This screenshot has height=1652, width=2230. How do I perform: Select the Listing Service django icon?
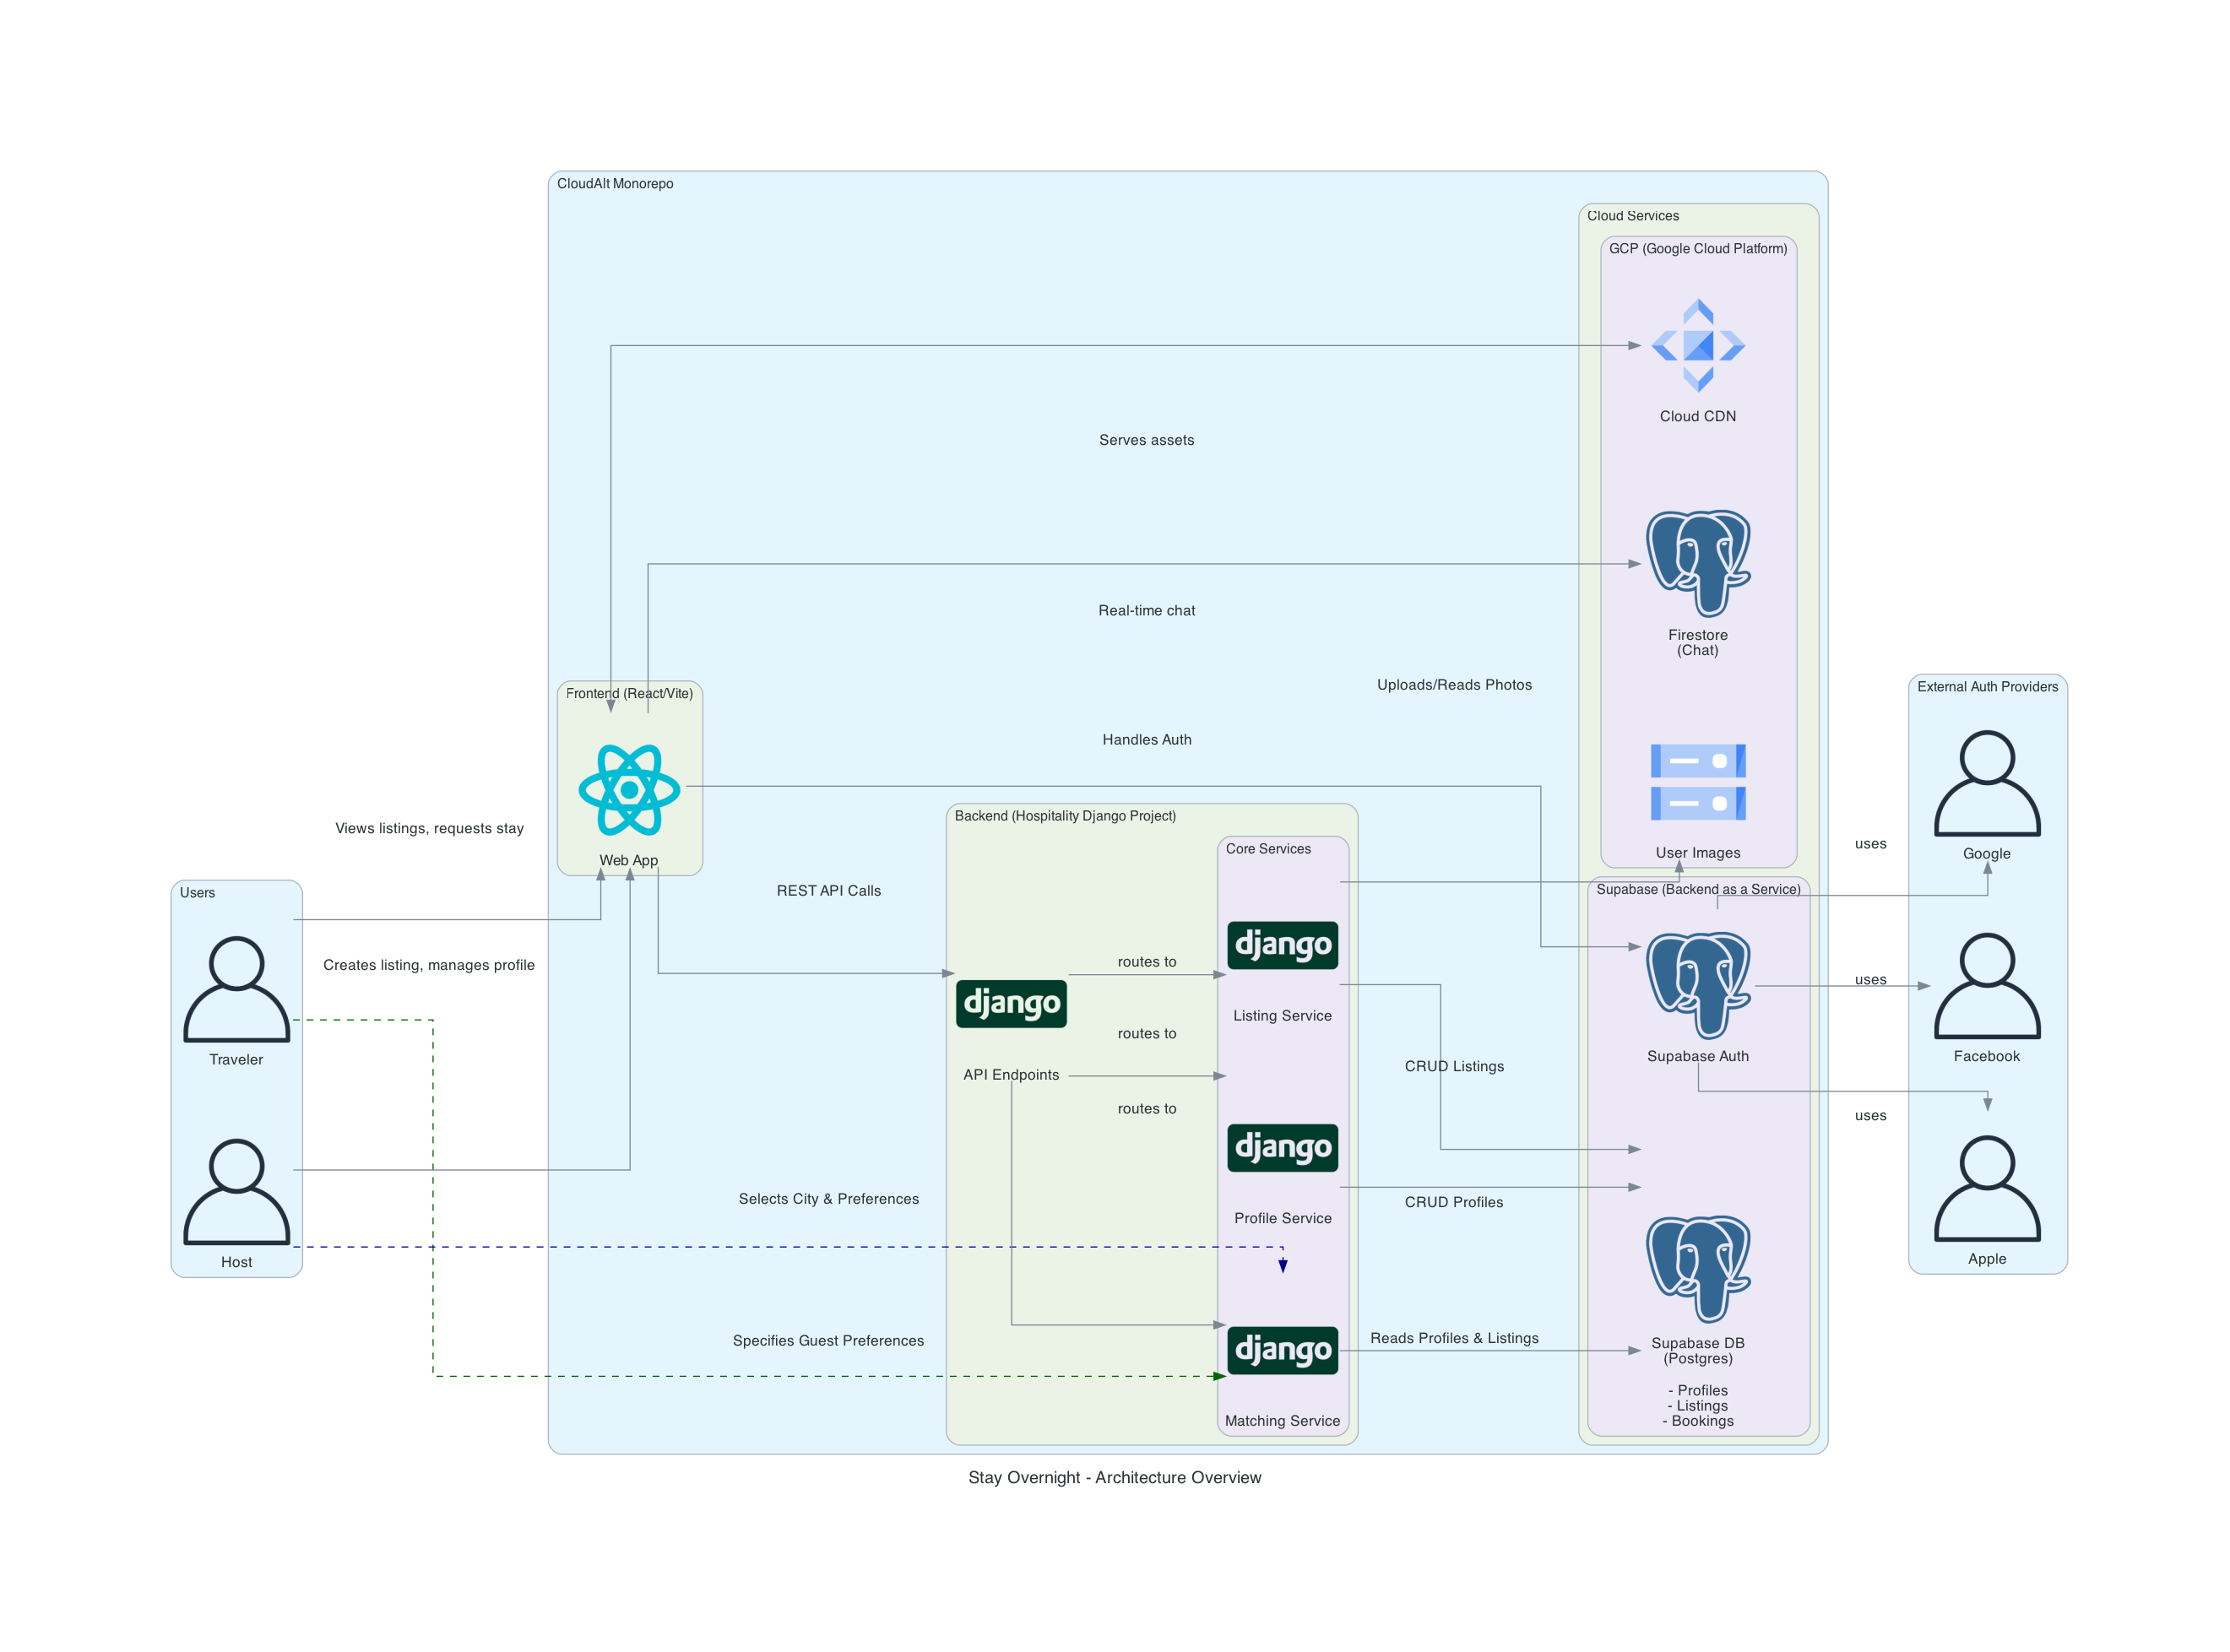(1282, 945)
